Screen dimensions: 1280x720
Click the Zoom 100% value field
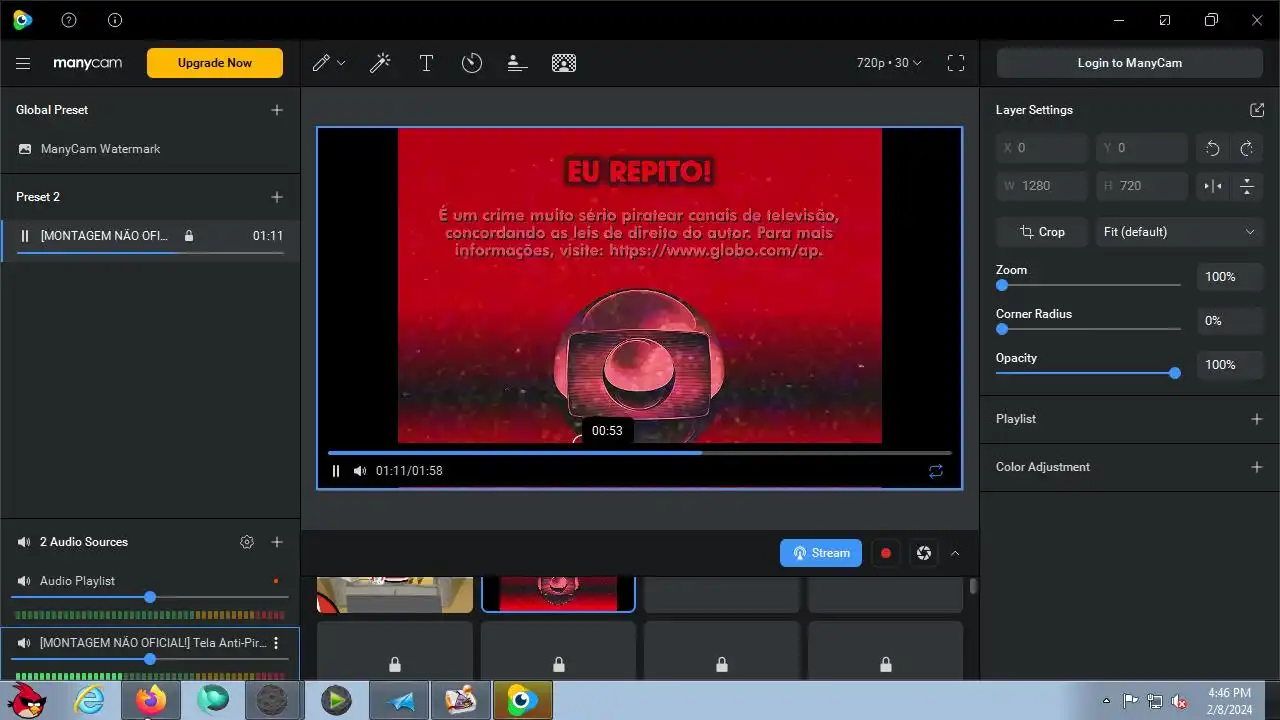point(1230,277)
